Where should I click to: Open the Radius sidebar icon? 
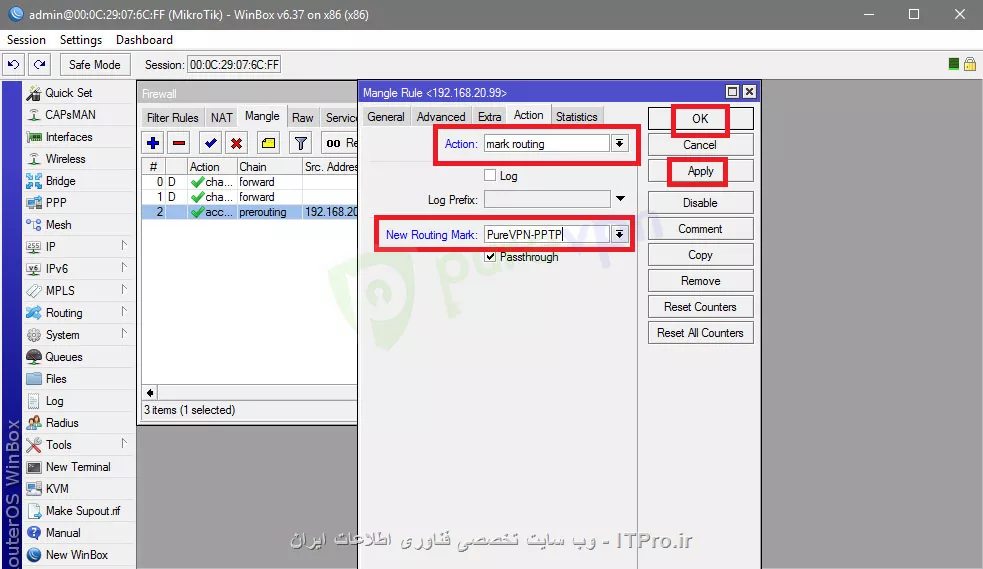click(x=34, y=423)
